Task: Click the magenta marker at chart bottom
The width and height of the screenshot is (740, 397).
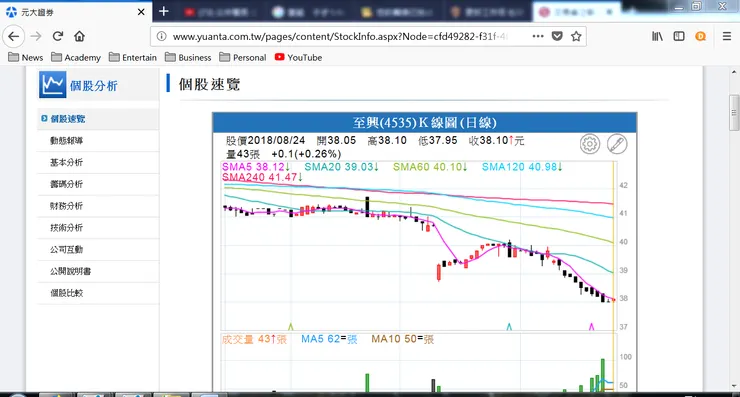Action: pos(591,326)
